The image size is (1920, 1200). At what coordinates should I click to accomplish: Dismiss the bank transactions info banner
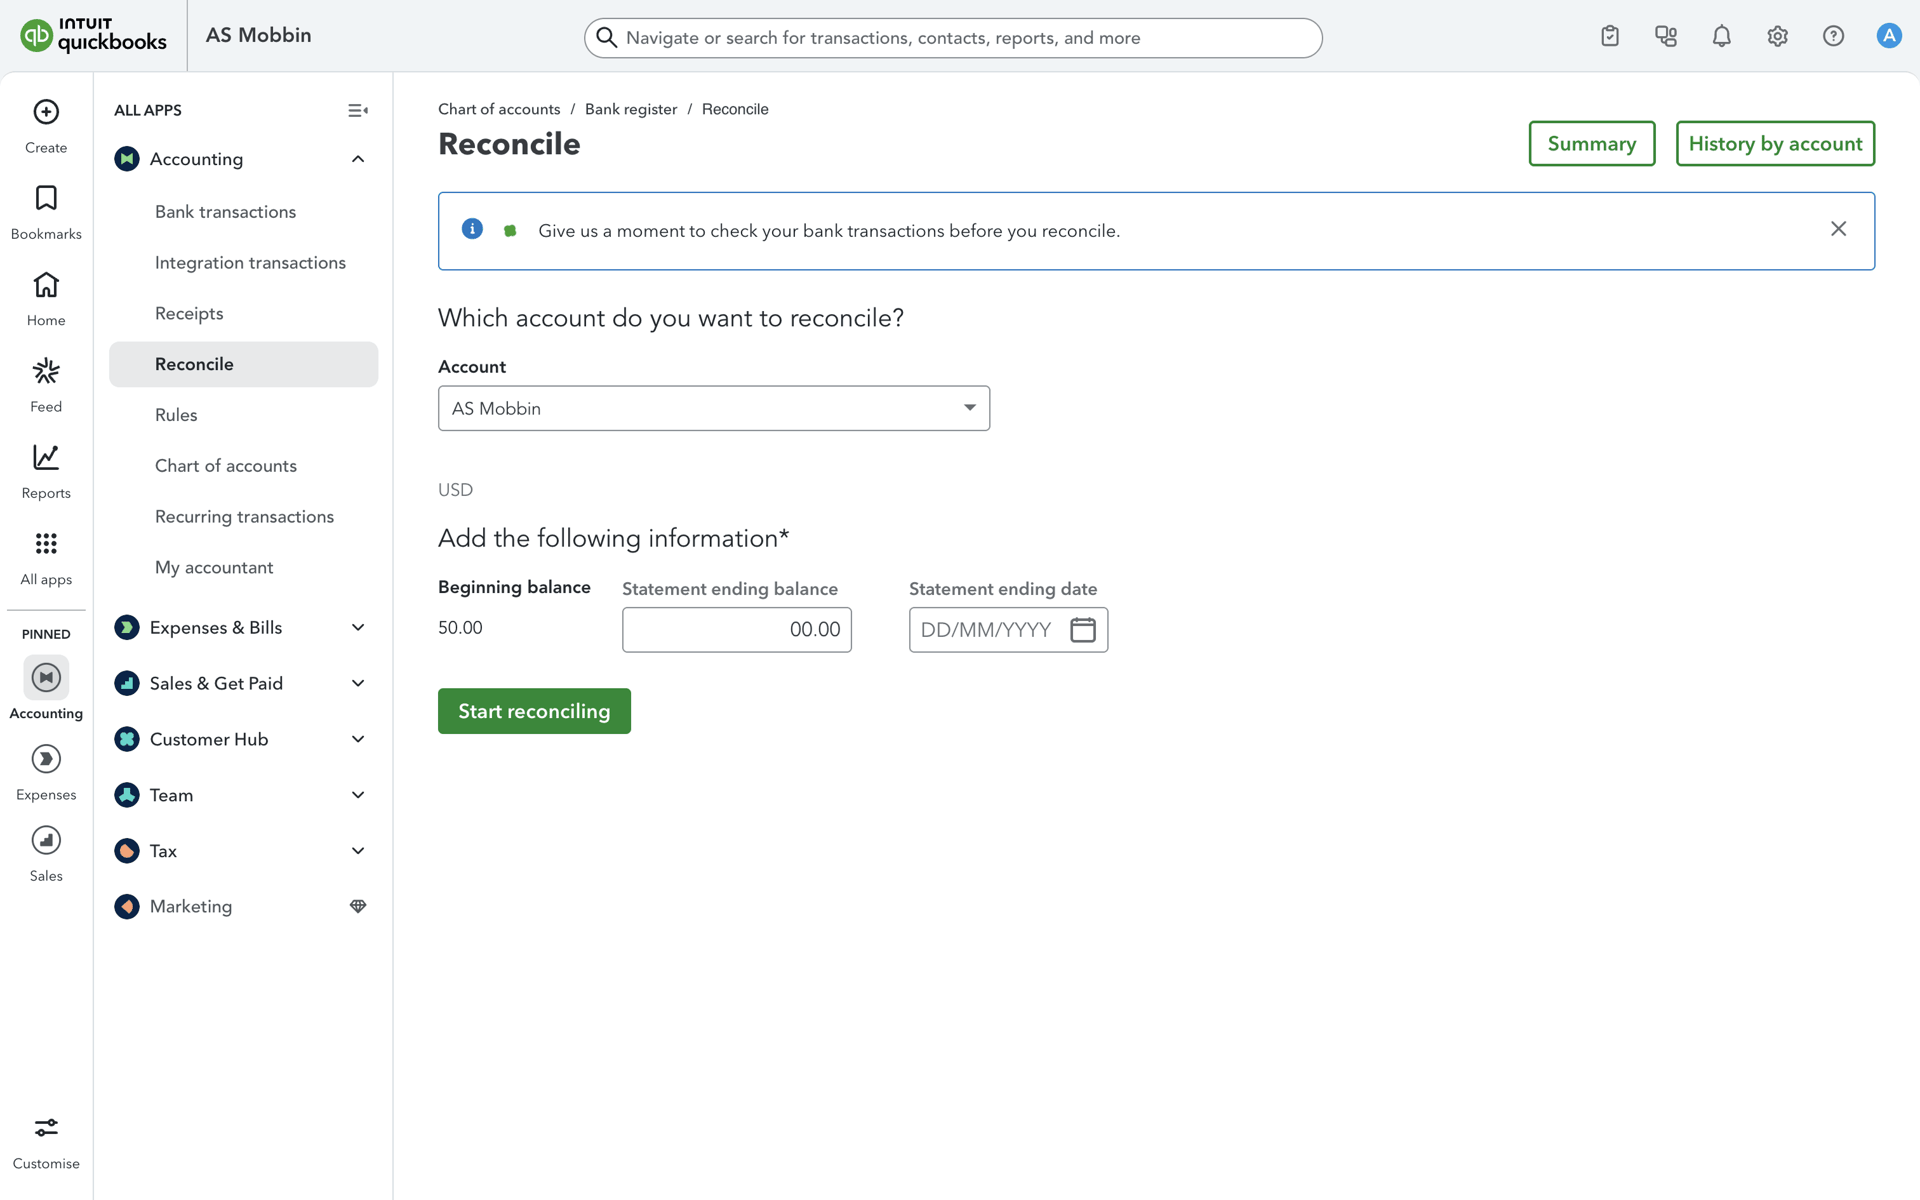1838,229
